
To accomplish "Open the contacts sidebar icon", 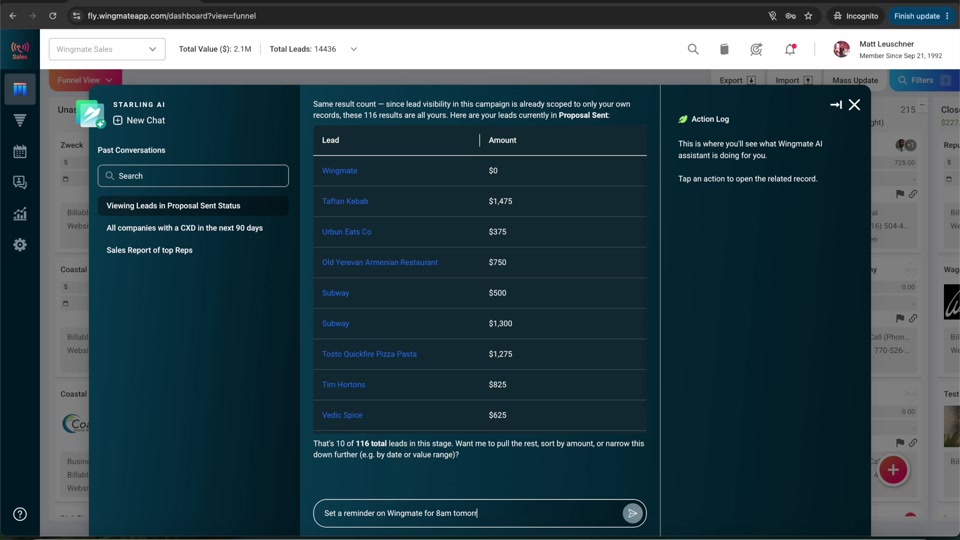I will [20, 182].
